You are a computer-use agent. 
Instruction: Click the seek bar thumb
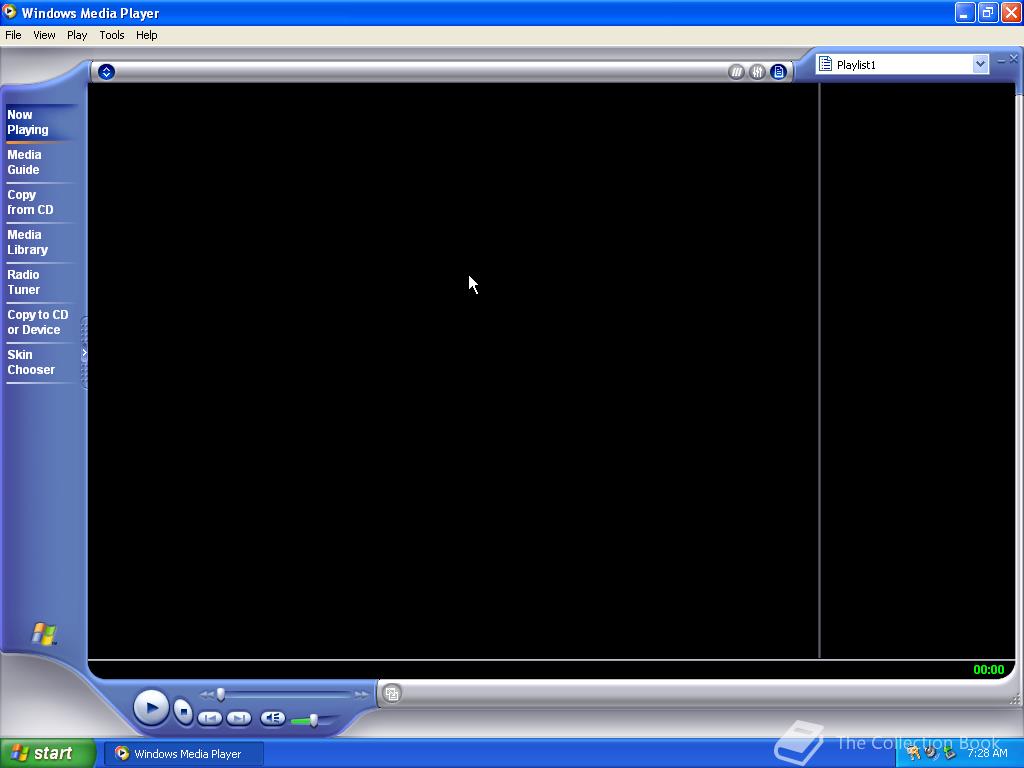221,694
